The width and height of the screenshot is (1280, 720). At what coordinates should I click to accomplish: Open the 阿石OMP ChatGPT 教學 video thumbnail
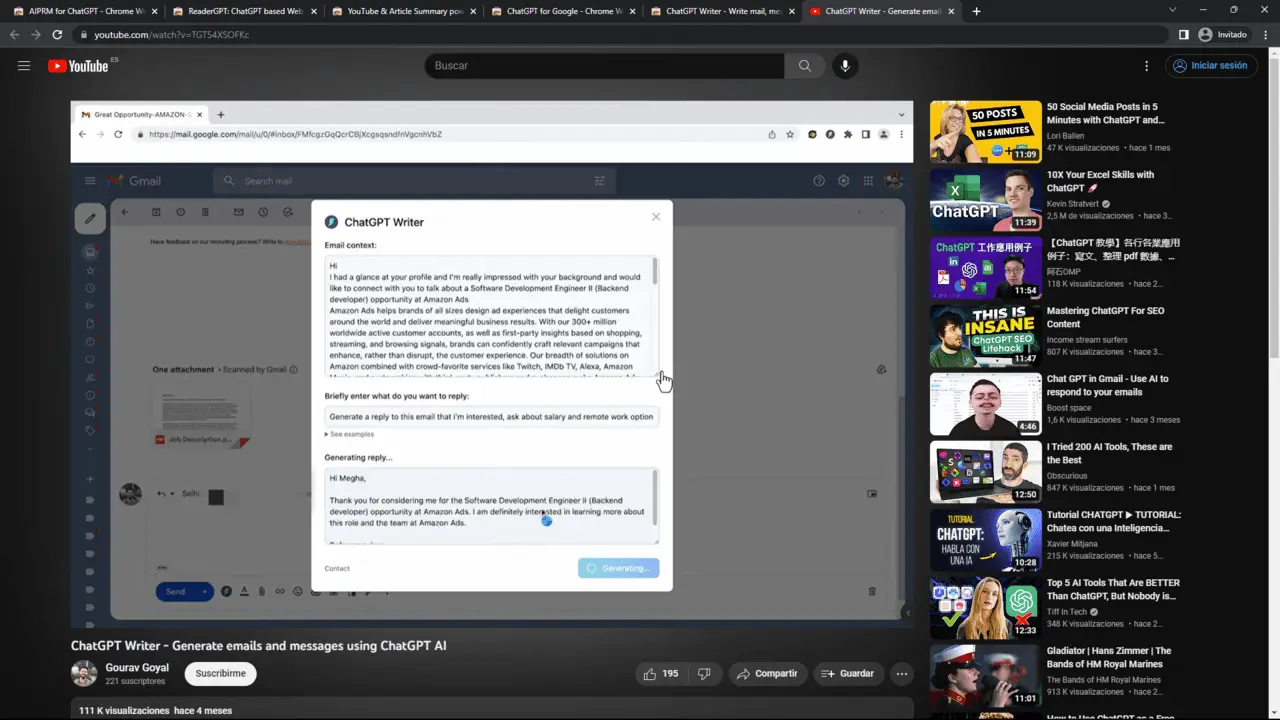click(985, 267)
